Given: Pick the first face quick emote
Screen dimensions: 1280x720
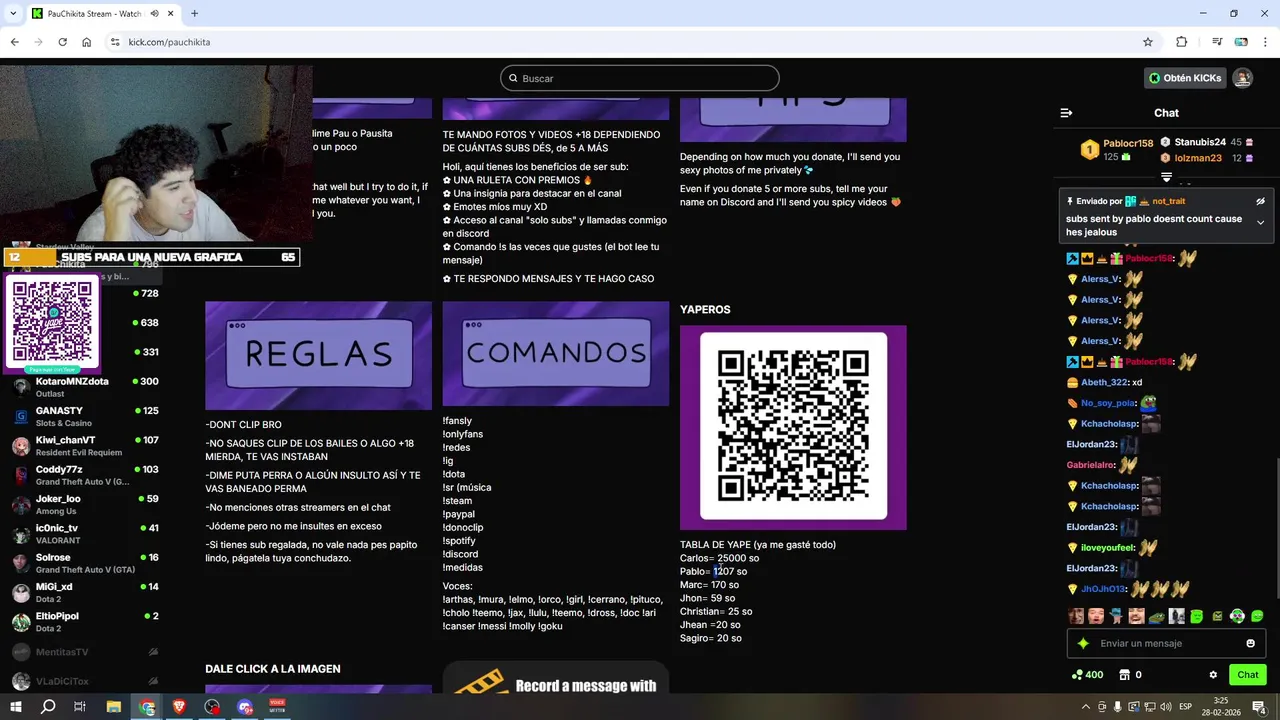Looking at the screenshot, I should [x=1076, y=616].
